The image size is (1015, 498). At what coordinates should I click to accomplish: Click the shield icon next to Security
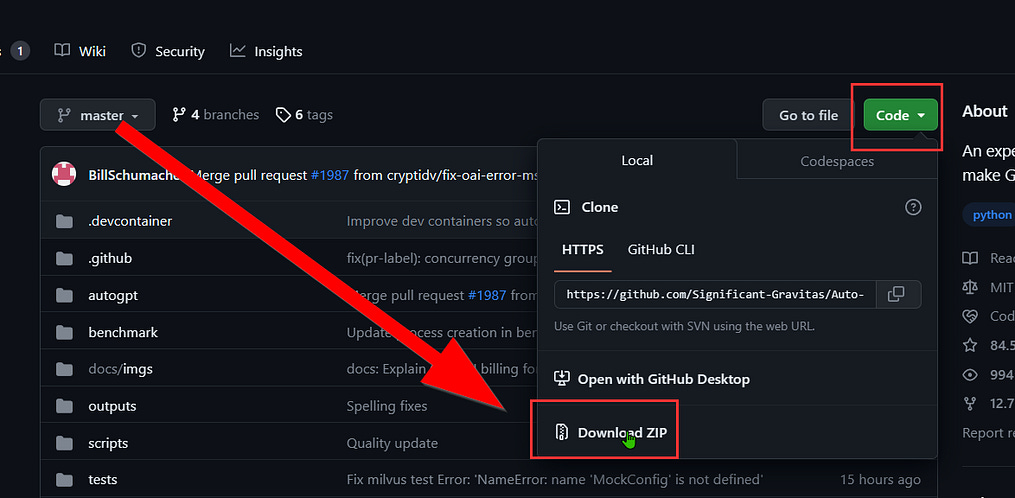pos(139,51)
